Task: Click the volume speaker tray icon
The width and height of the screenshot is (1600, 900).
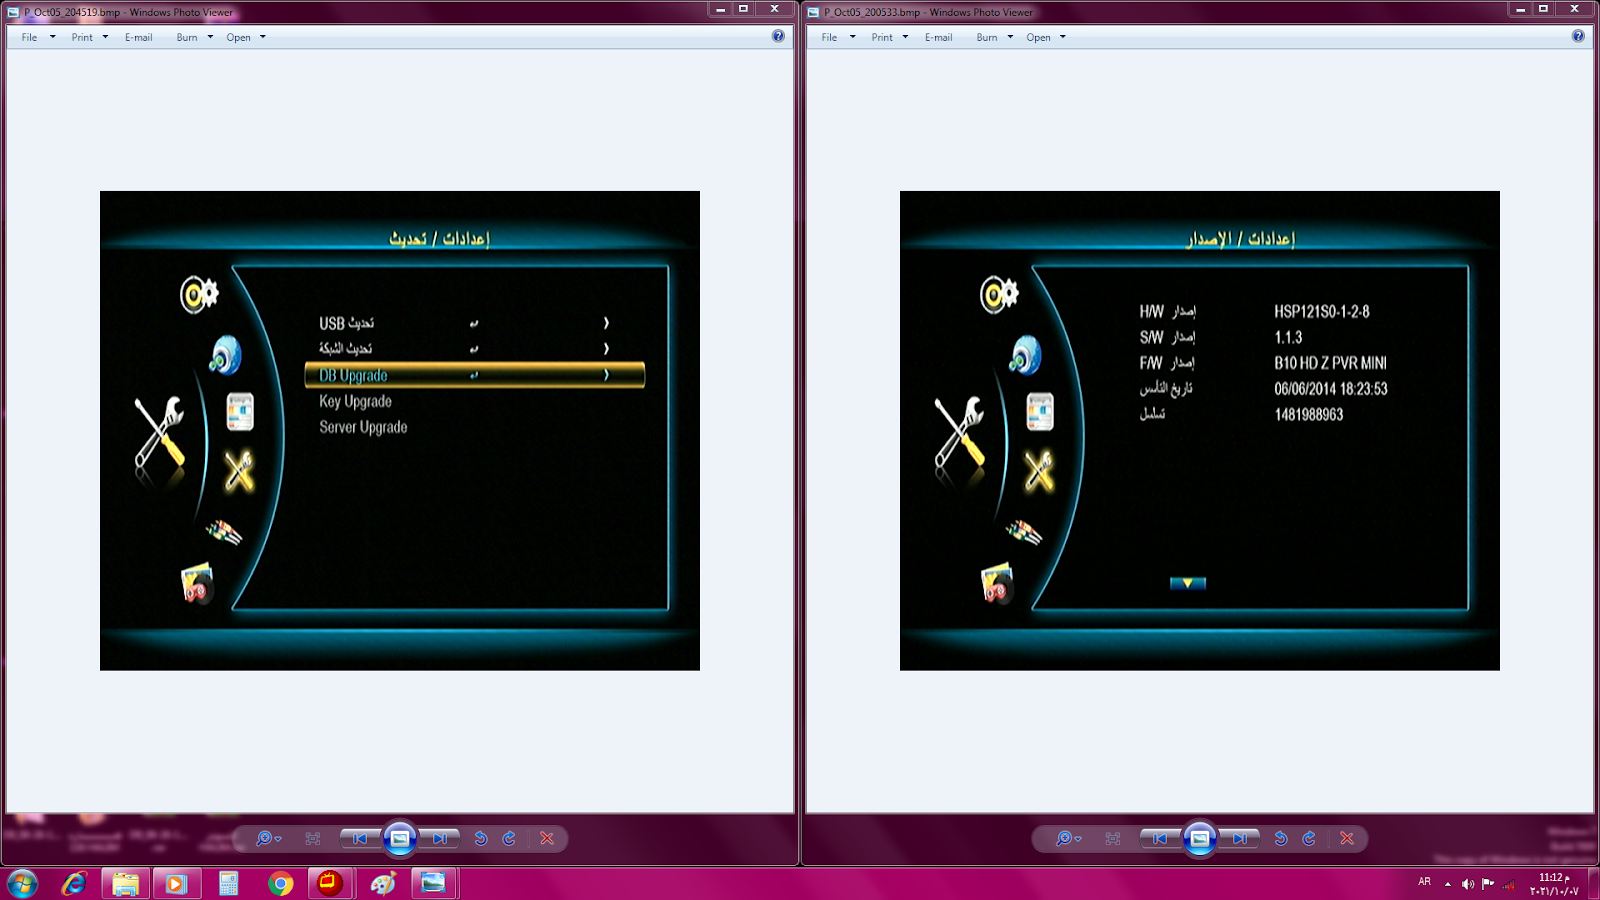Action: point(1467,884)
